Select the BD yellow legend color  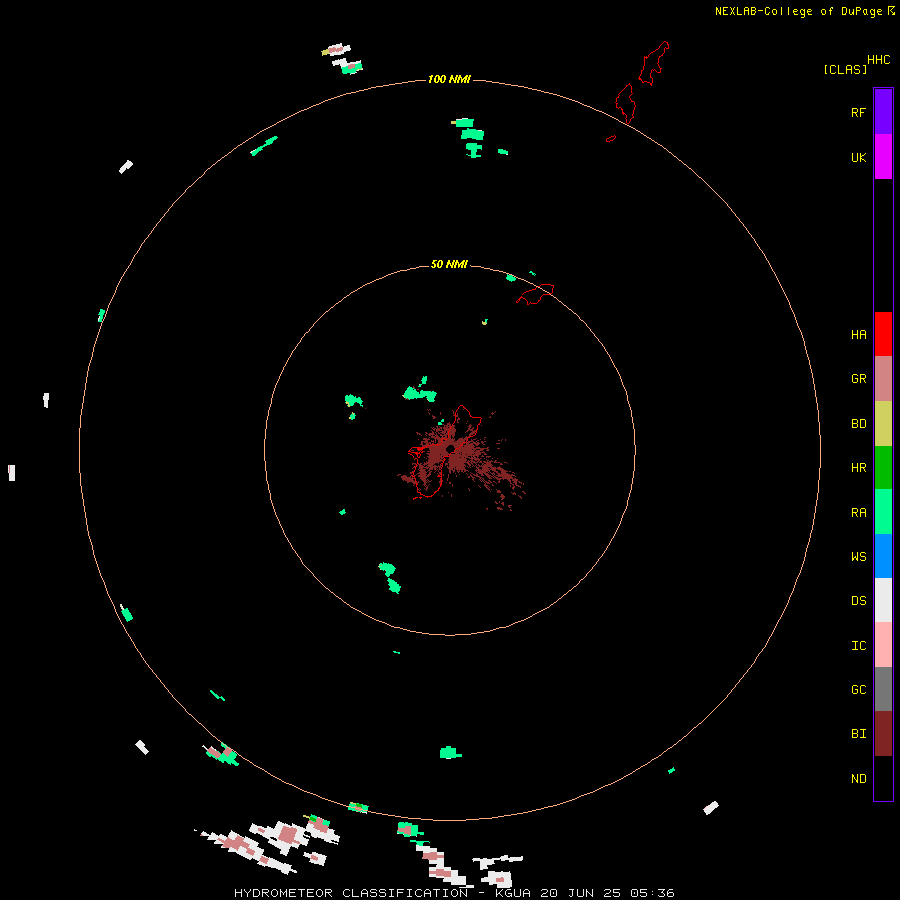pos(883,424)
